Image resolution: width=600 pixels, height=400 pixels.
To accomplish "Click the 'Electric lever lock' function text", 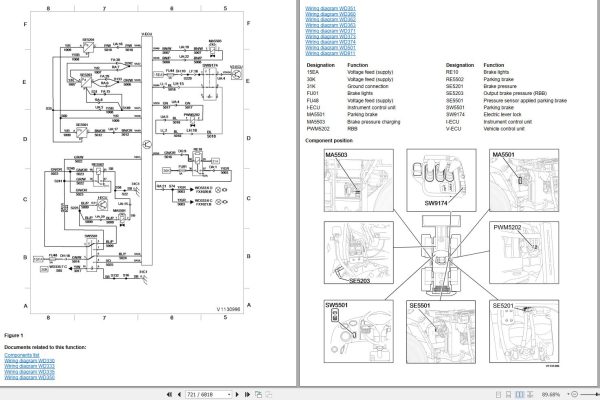I will click(x=502, y=114).
